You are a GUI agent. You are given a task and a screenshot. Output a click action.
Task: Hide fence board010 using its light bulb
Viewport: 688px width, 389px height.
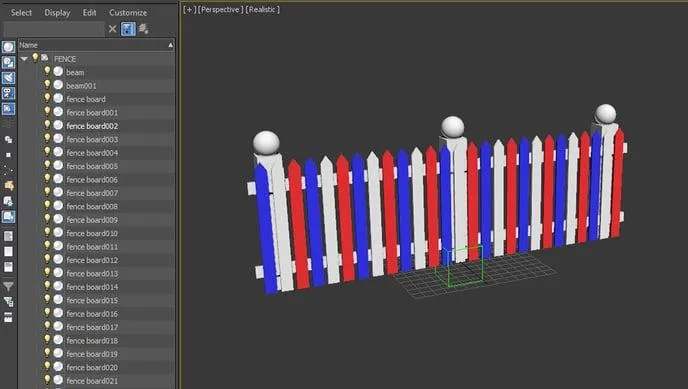[x=47, y=232]
